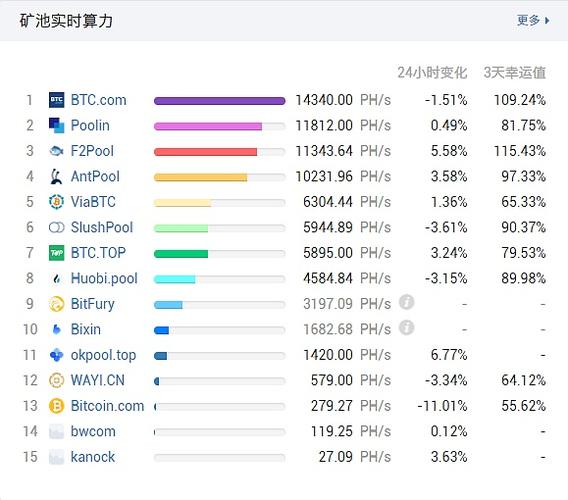Click the bwcom placeholder thumbnail

coord(57,432)
